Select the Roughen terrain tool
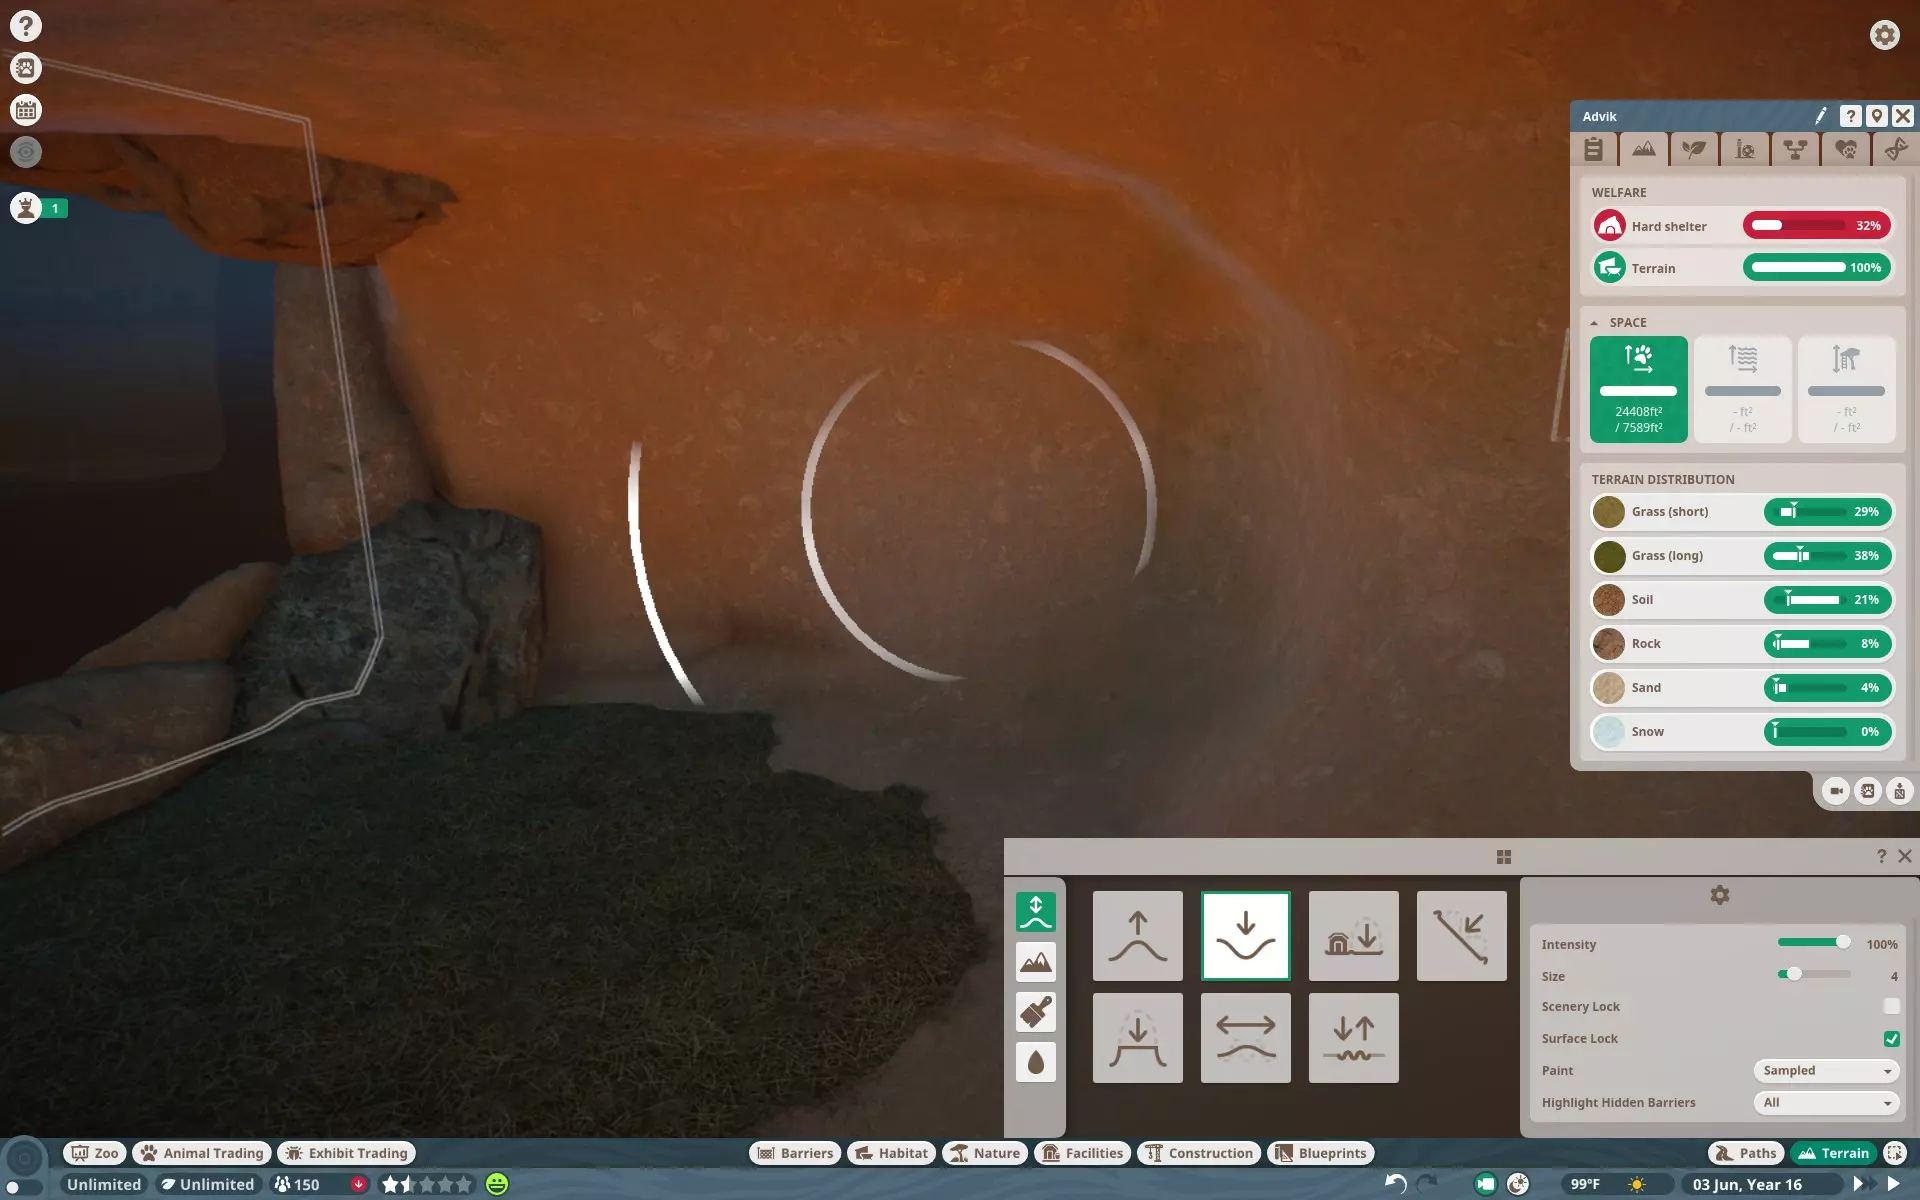 [1353, 1038]
